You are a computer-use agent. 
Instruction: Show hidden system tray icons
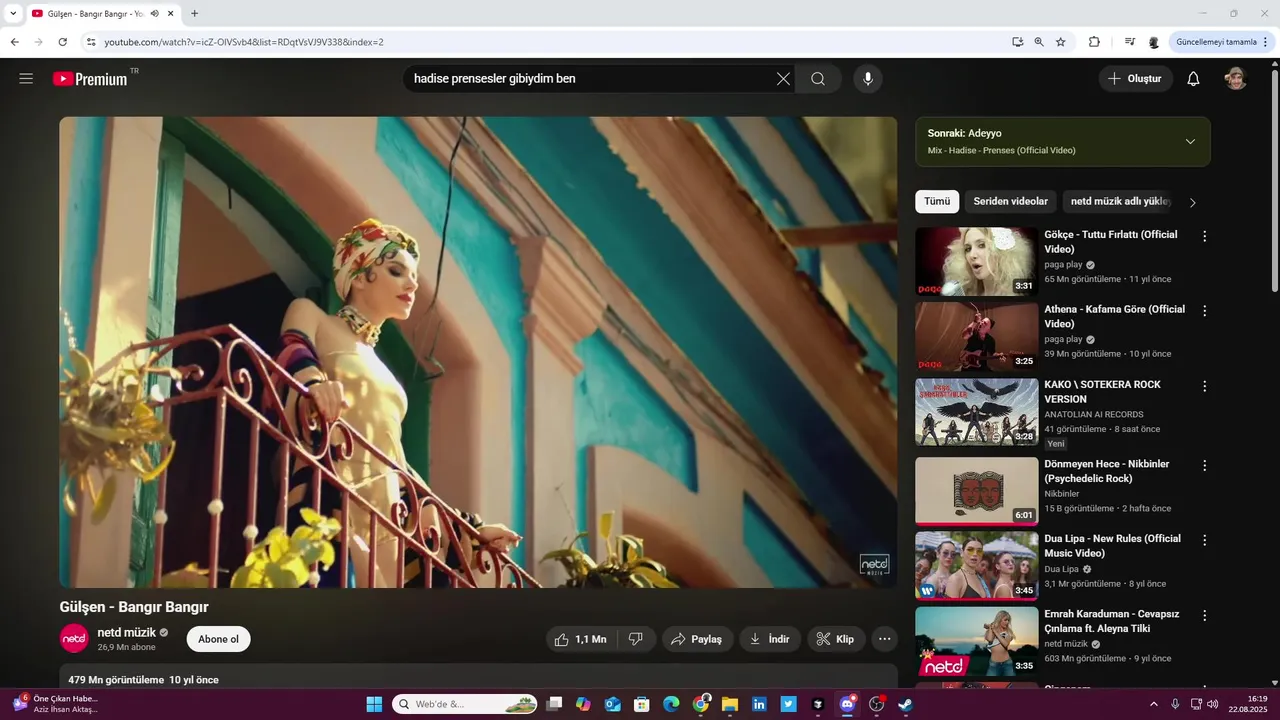(x=1154, y=704)
